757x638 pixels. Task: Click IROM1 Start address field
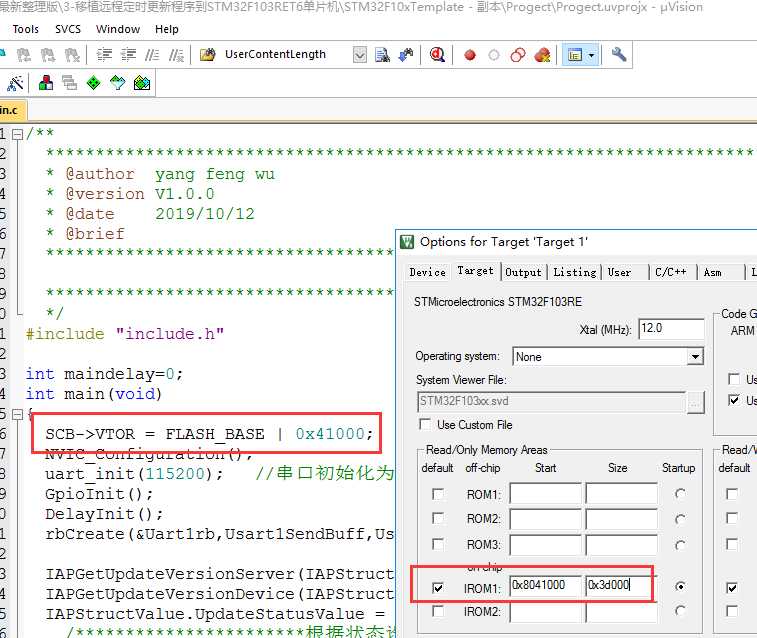(546, 585)
